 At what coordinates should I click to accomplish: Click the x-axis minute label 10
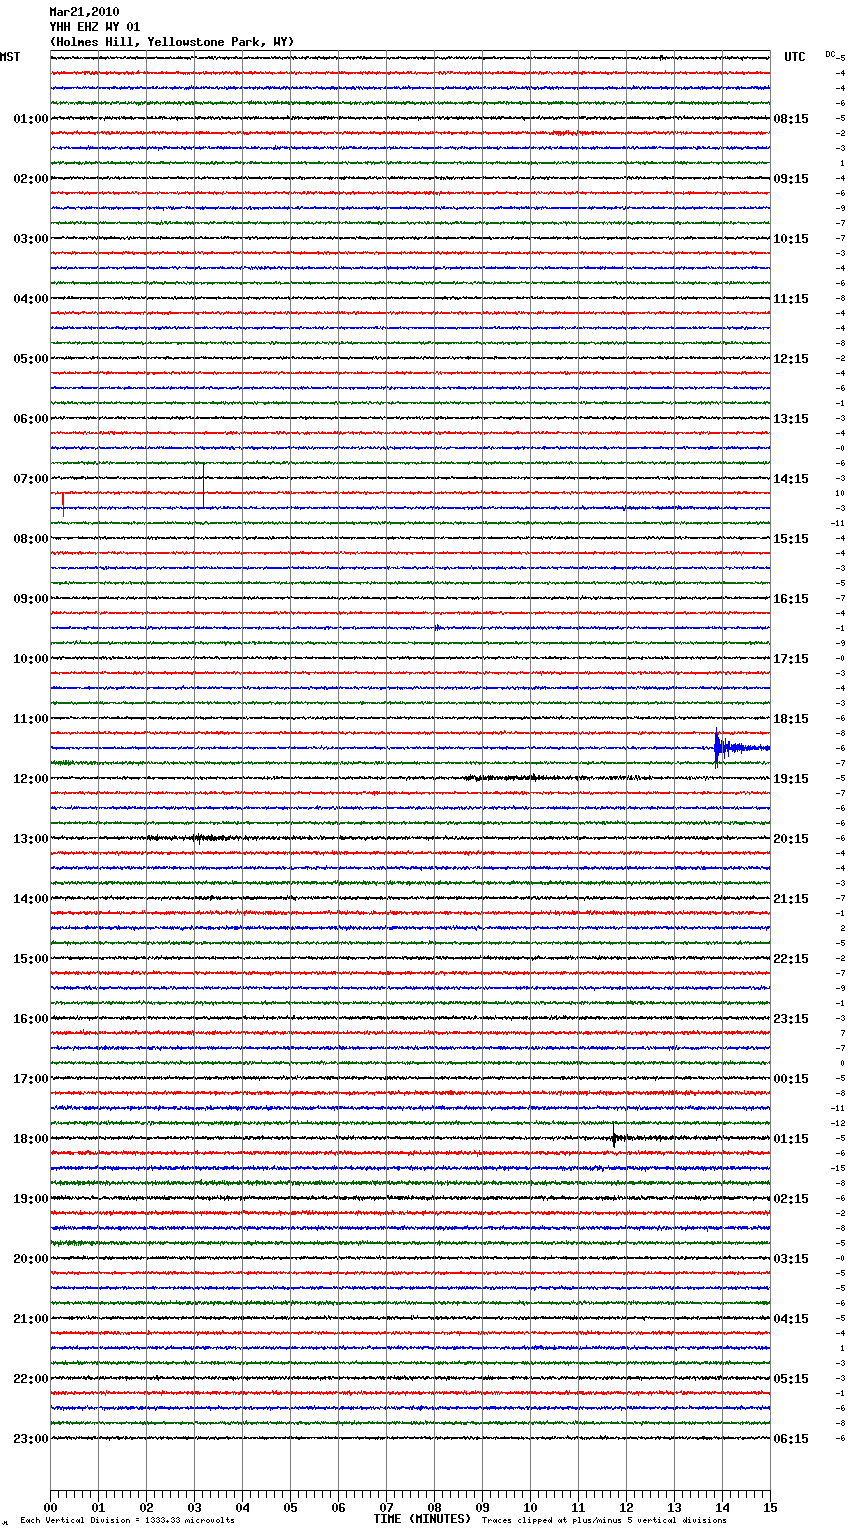[x=530, y=1507]
